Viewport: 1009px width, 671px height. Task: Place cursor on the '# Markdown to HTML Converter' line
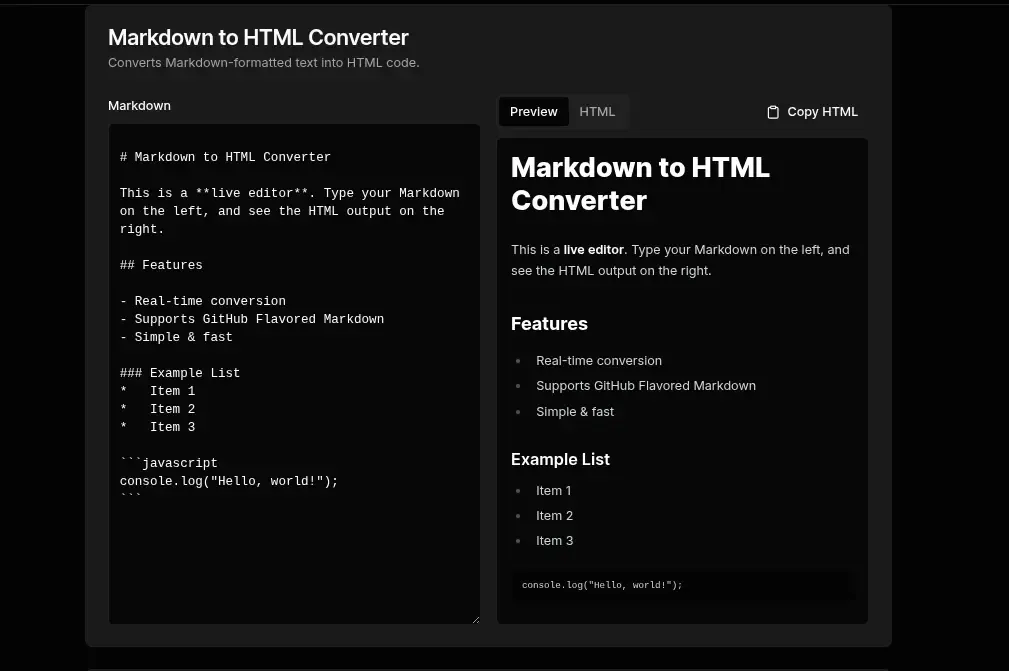point(225,156)
